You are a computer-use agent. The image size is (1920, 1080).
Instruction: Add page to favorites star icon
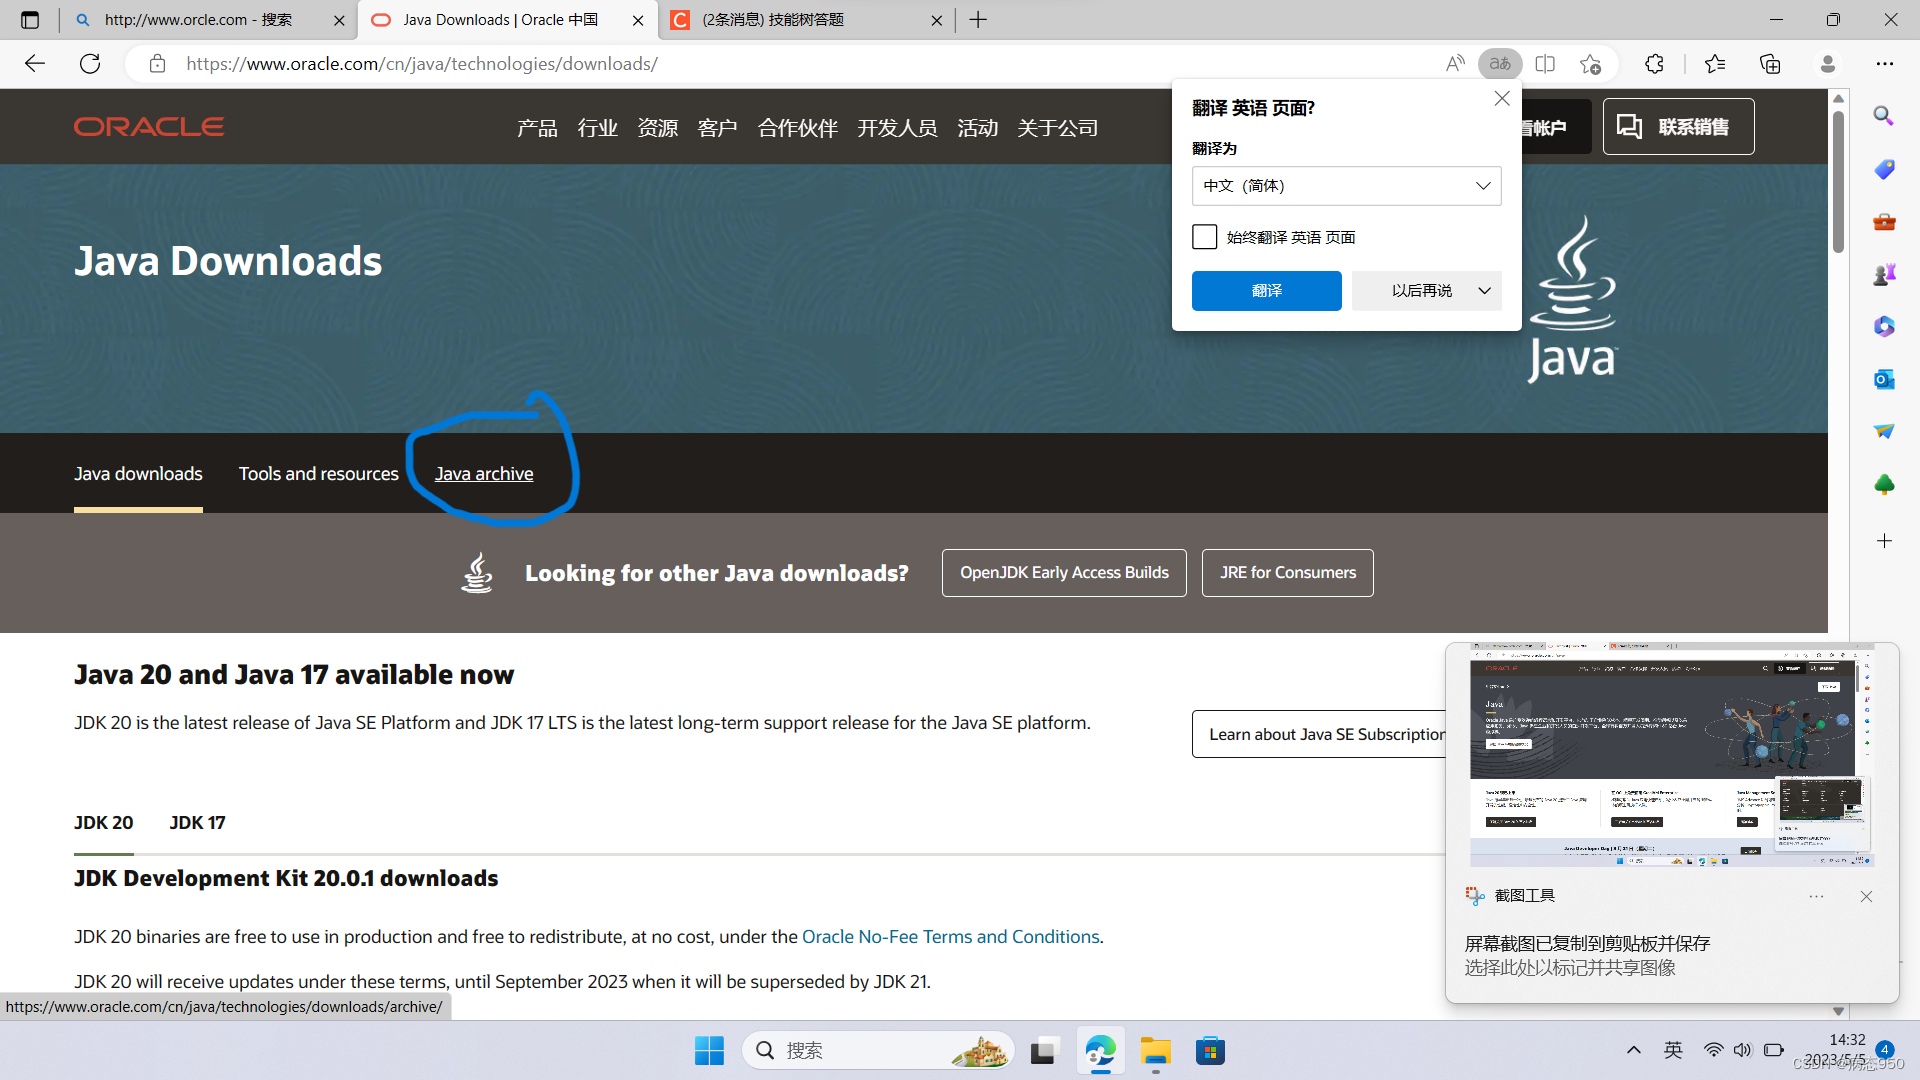tap(1590, 64)
